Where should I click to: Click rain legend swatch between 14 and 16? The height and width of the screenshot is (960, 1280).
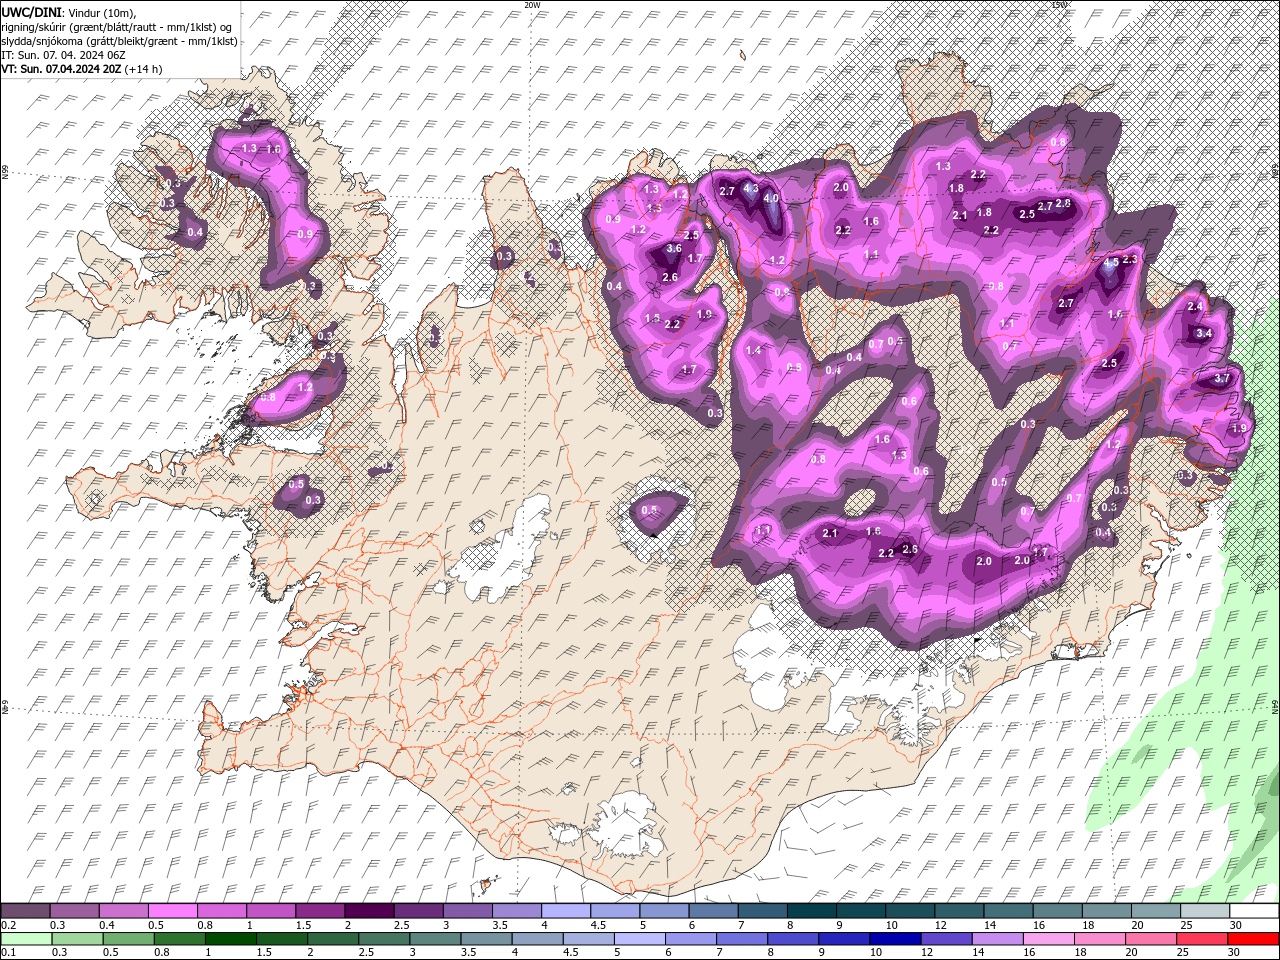click(996, 939)
